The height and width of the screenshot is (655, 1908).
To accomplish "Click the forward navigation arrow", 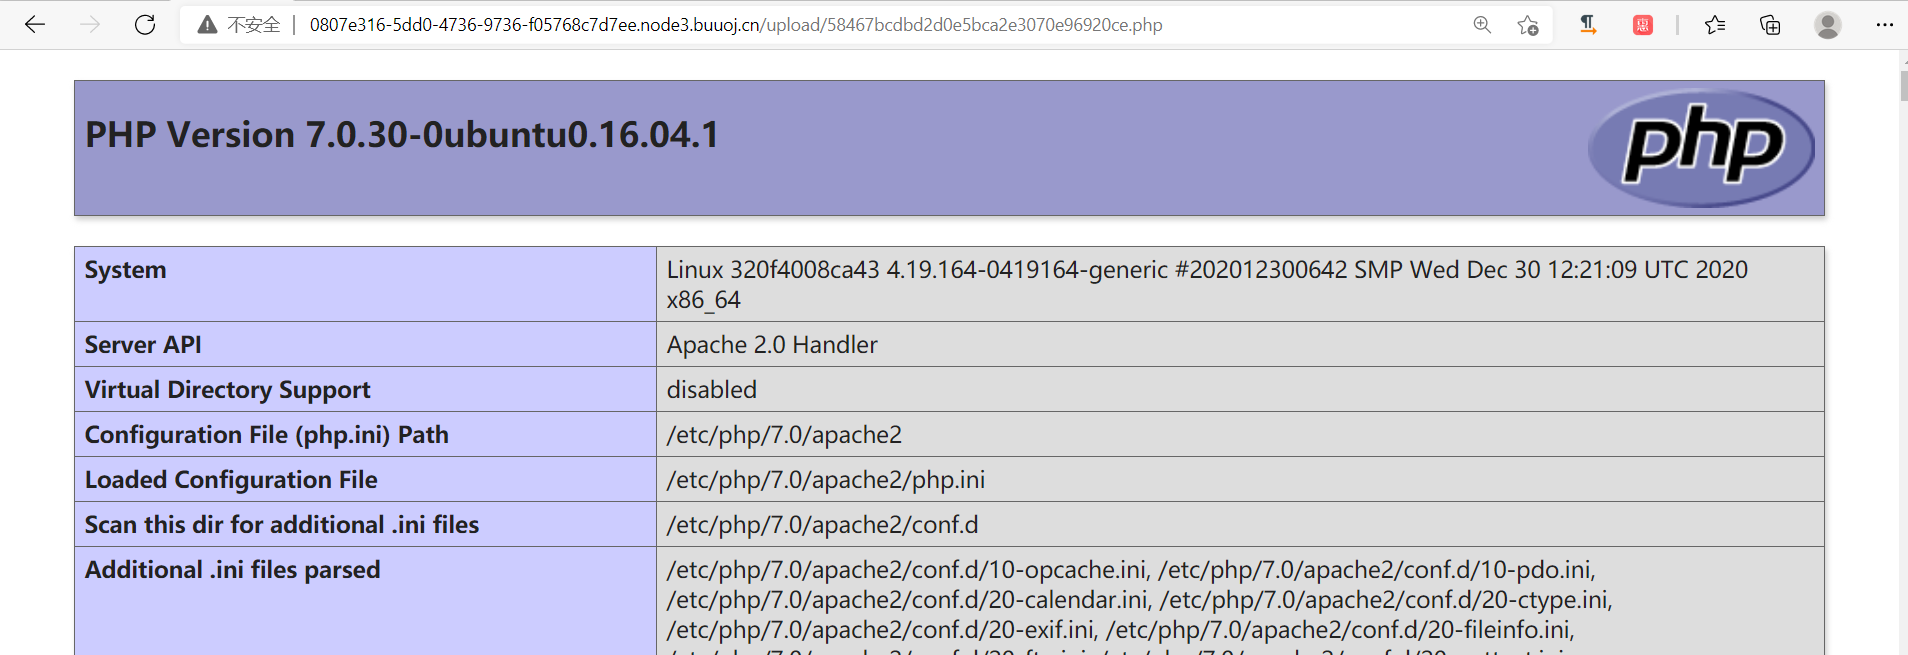I will [x=90, y=25].
